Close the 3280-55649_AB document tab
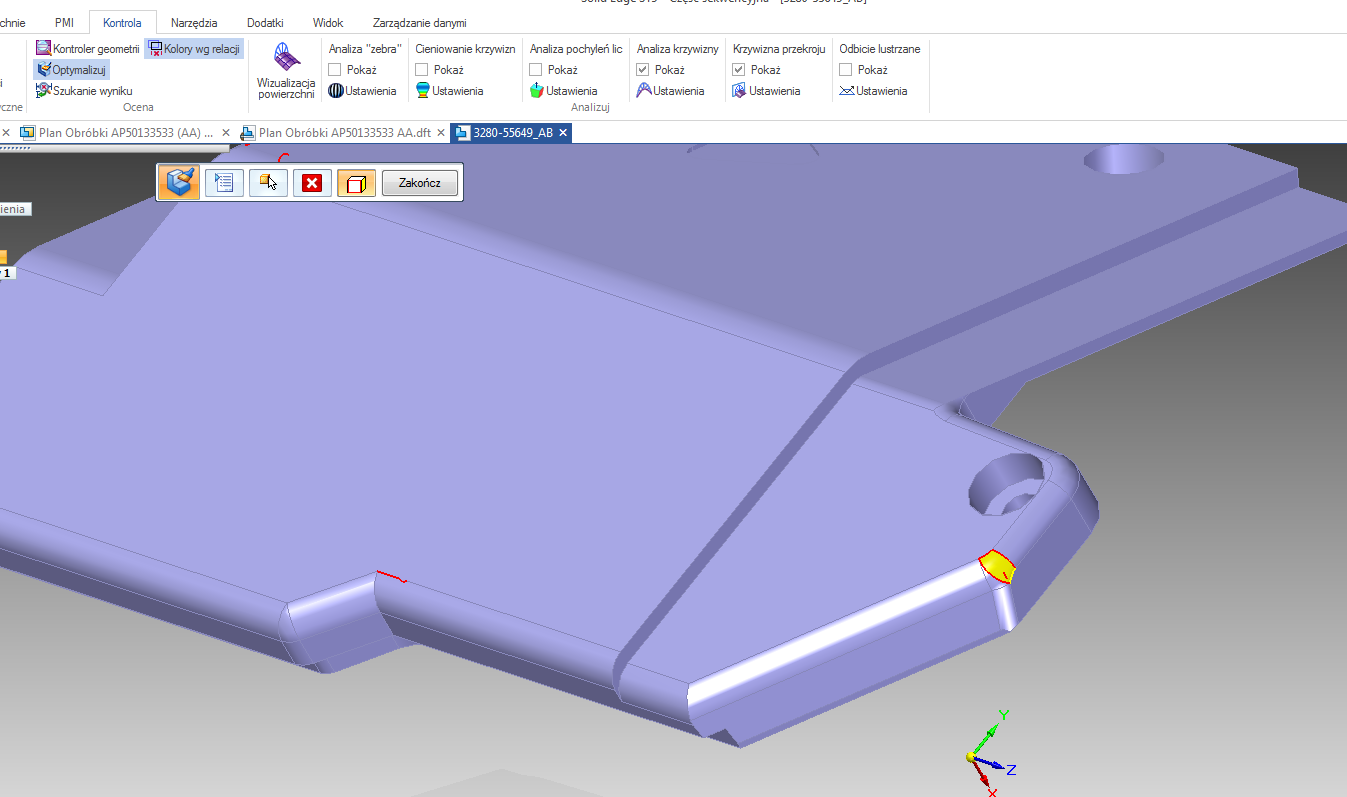1347x797 pixels. (563, 133)
